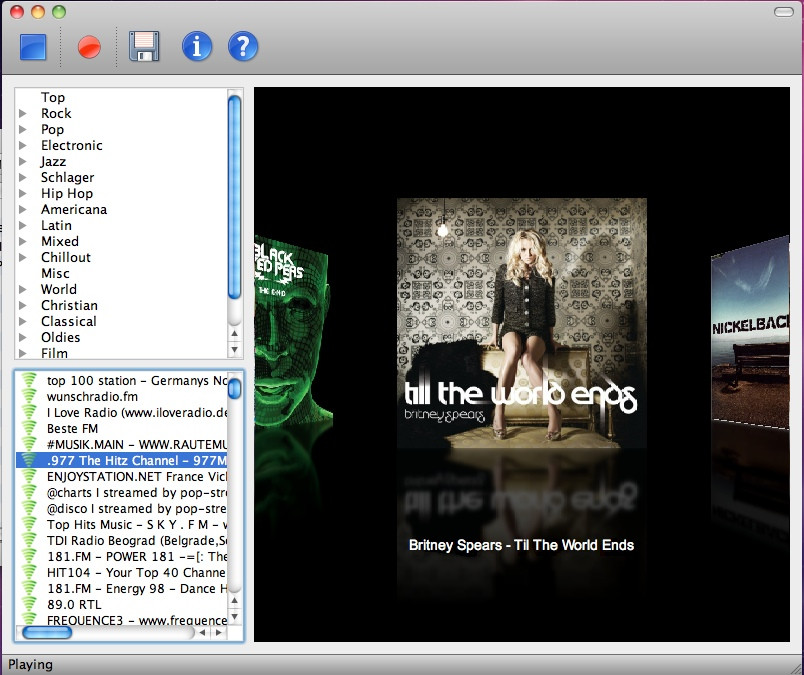
Task: Click station list vertical scrollbar thumb
Action: coord(234,388)
